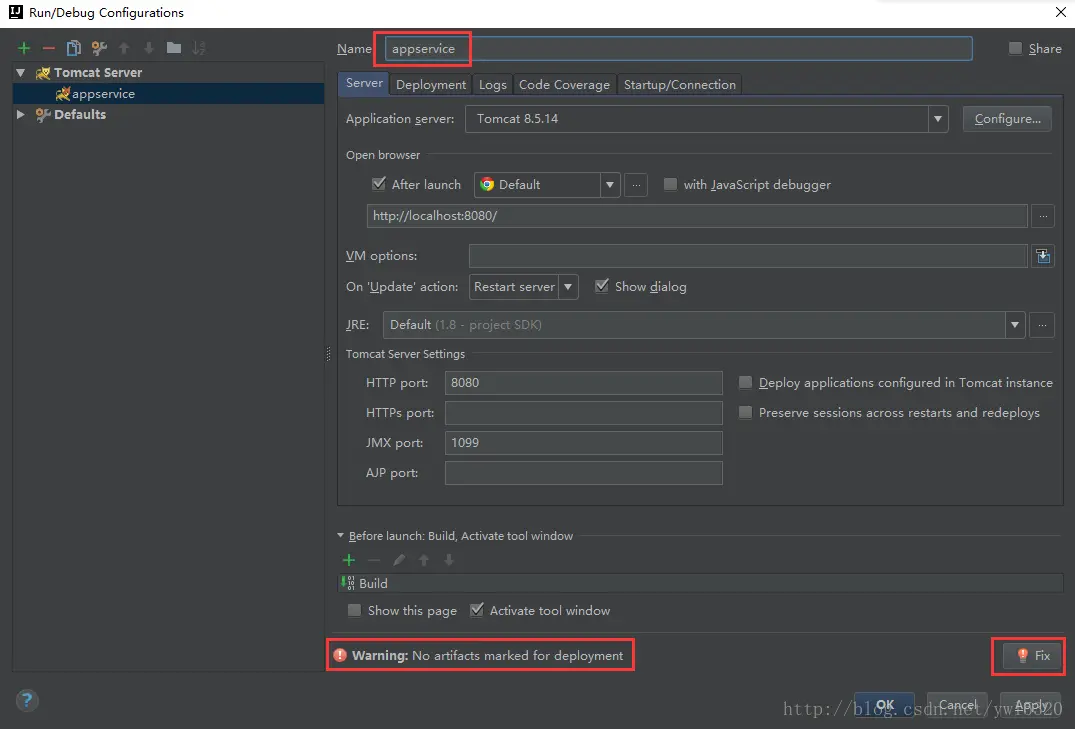Add before-launch task with green plus
Viewport: 1075px width, 729px height.
pos(349,560)
